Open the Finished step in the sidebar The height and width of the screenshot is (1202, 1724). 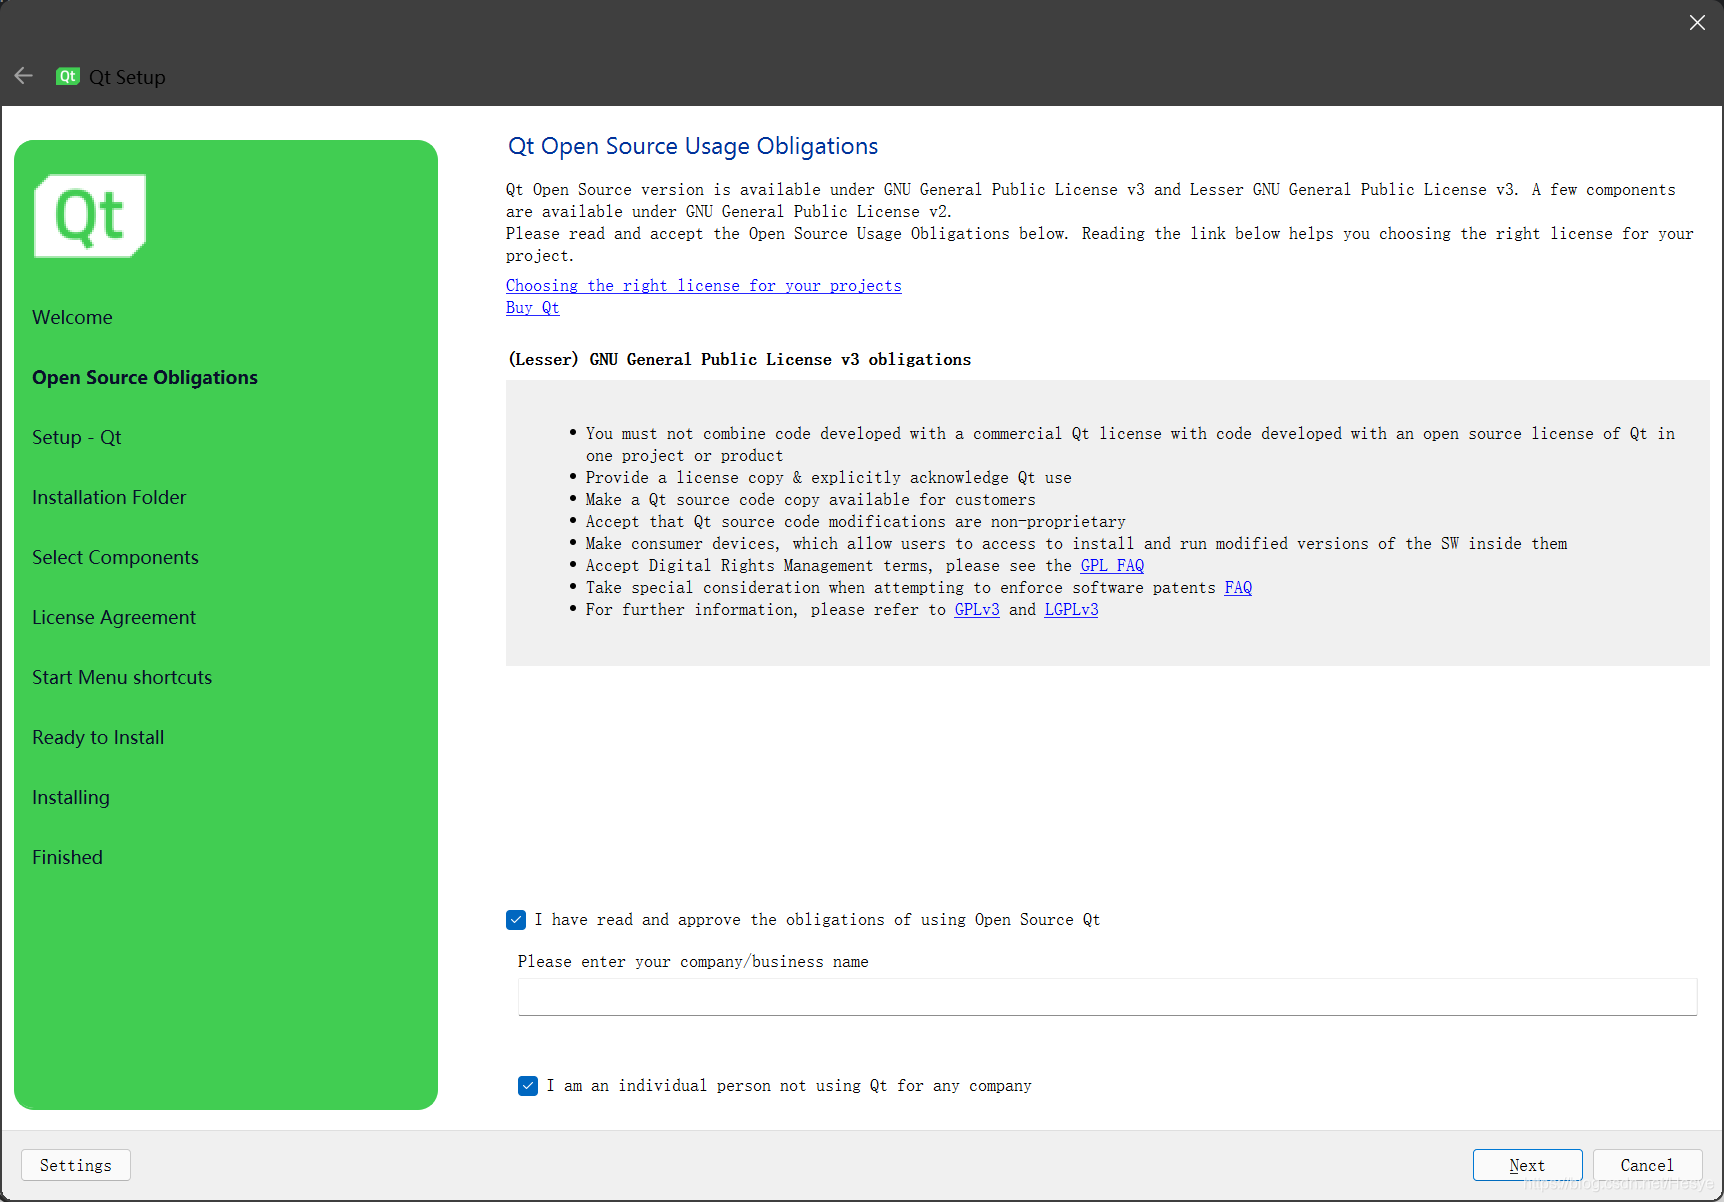pyautogui.click(x=67, y=857)
